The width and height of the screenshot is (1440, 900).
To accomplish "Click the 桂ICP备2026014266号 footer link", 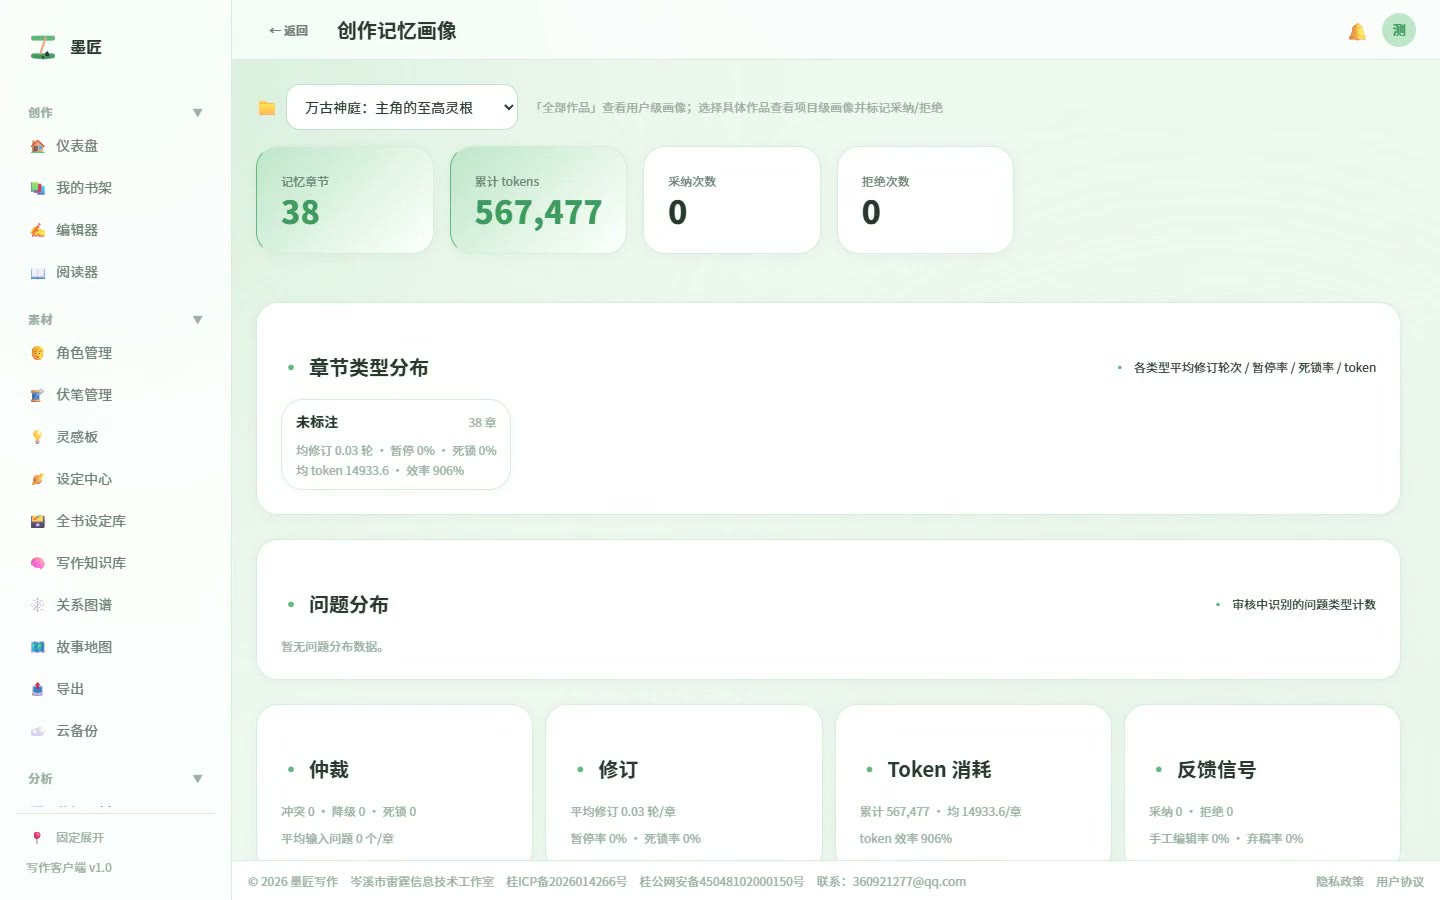I will pyautogui.click(x=566, y=882).
